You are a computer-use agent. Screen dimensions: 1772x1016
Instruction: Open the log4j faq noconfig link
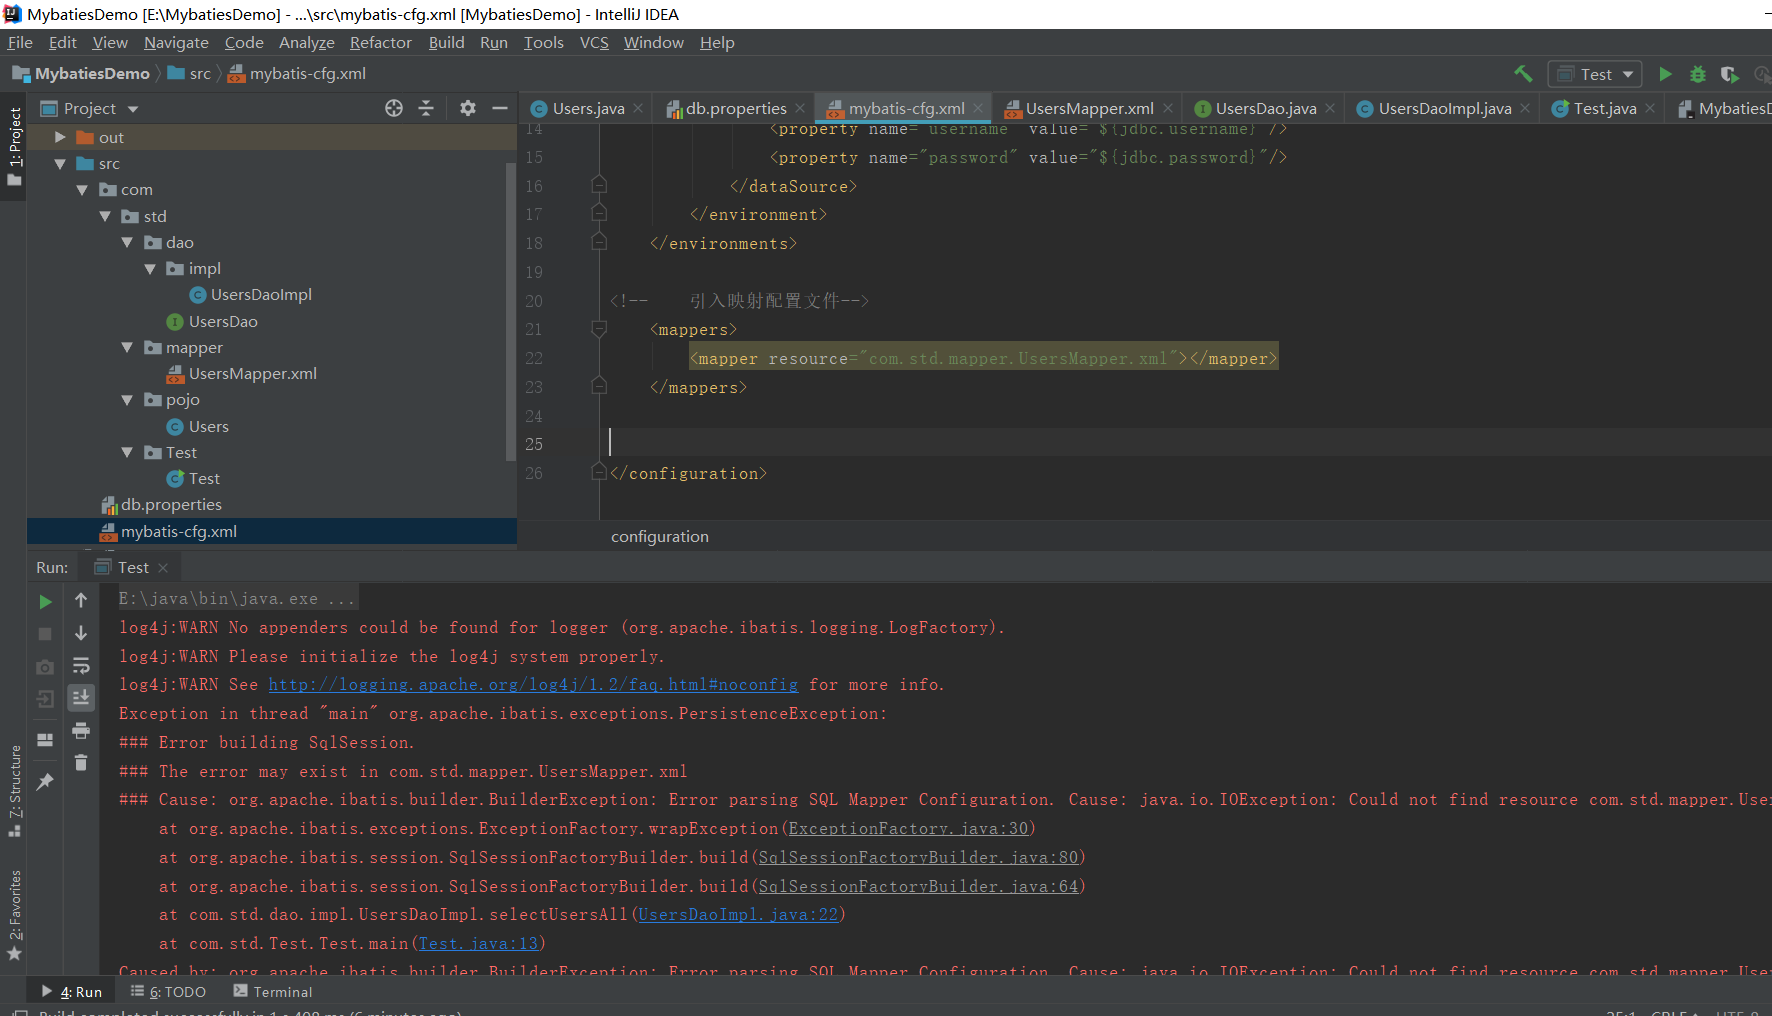pos(533,685)
